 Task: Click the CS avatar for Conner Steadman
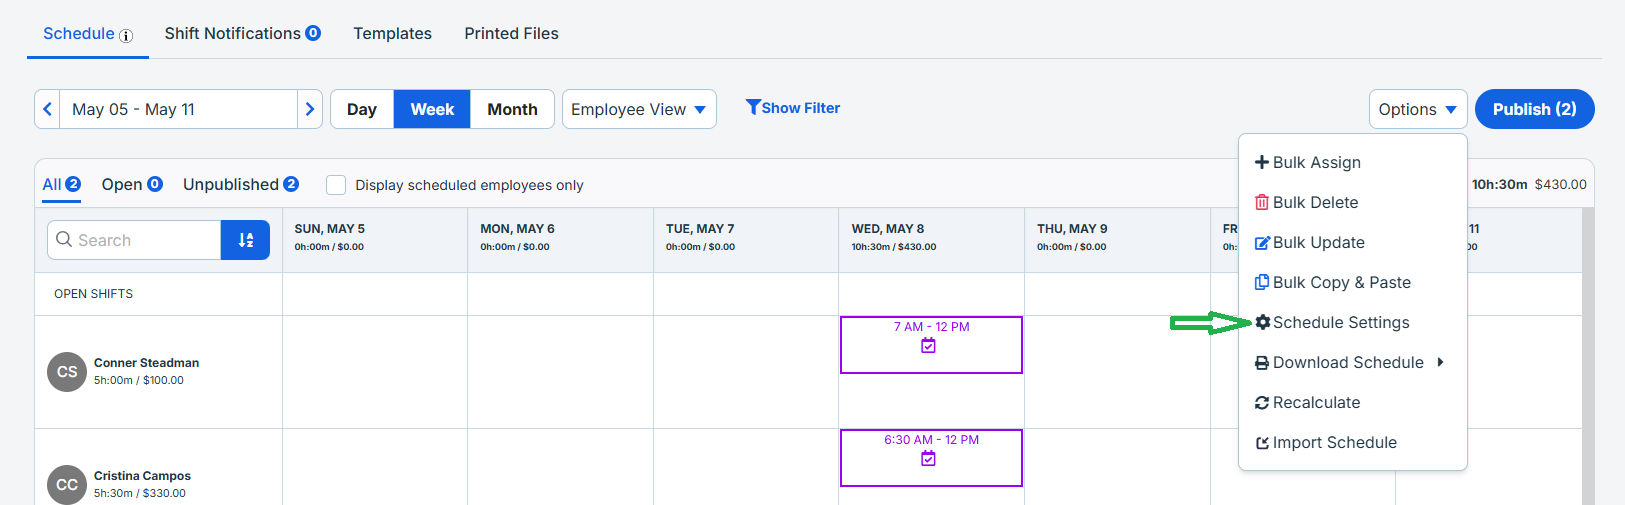pos(67,372)
